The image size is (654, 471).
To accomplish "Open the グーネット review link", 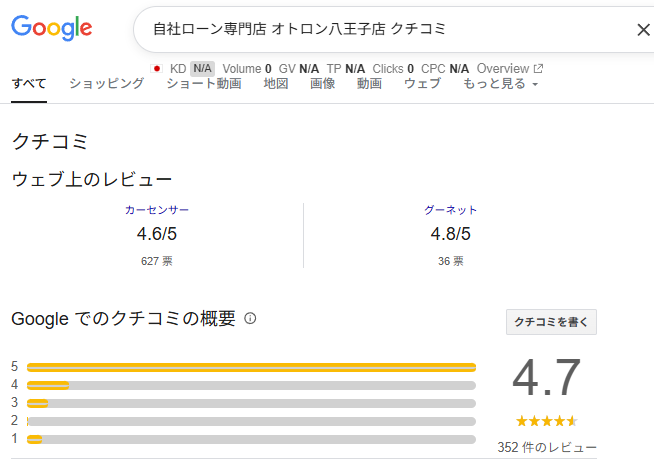I will pos(450,210).
